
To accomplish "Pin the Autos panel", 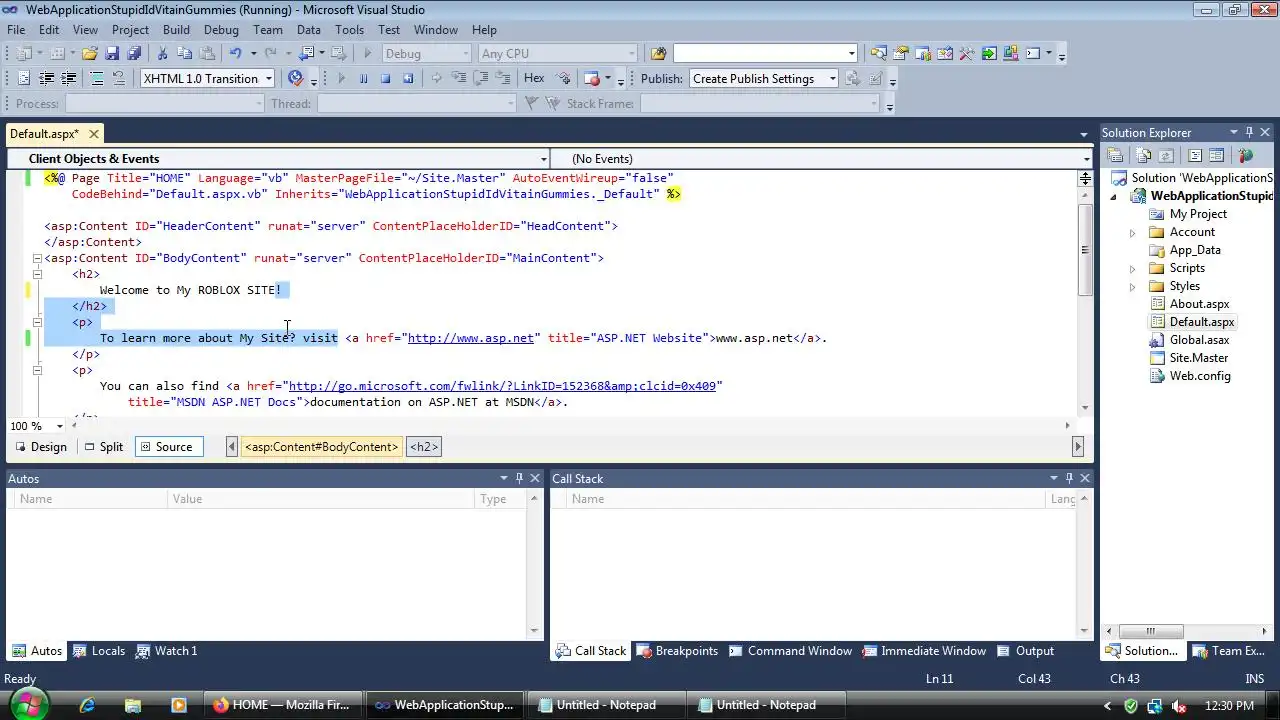I will tap(519, 478).
